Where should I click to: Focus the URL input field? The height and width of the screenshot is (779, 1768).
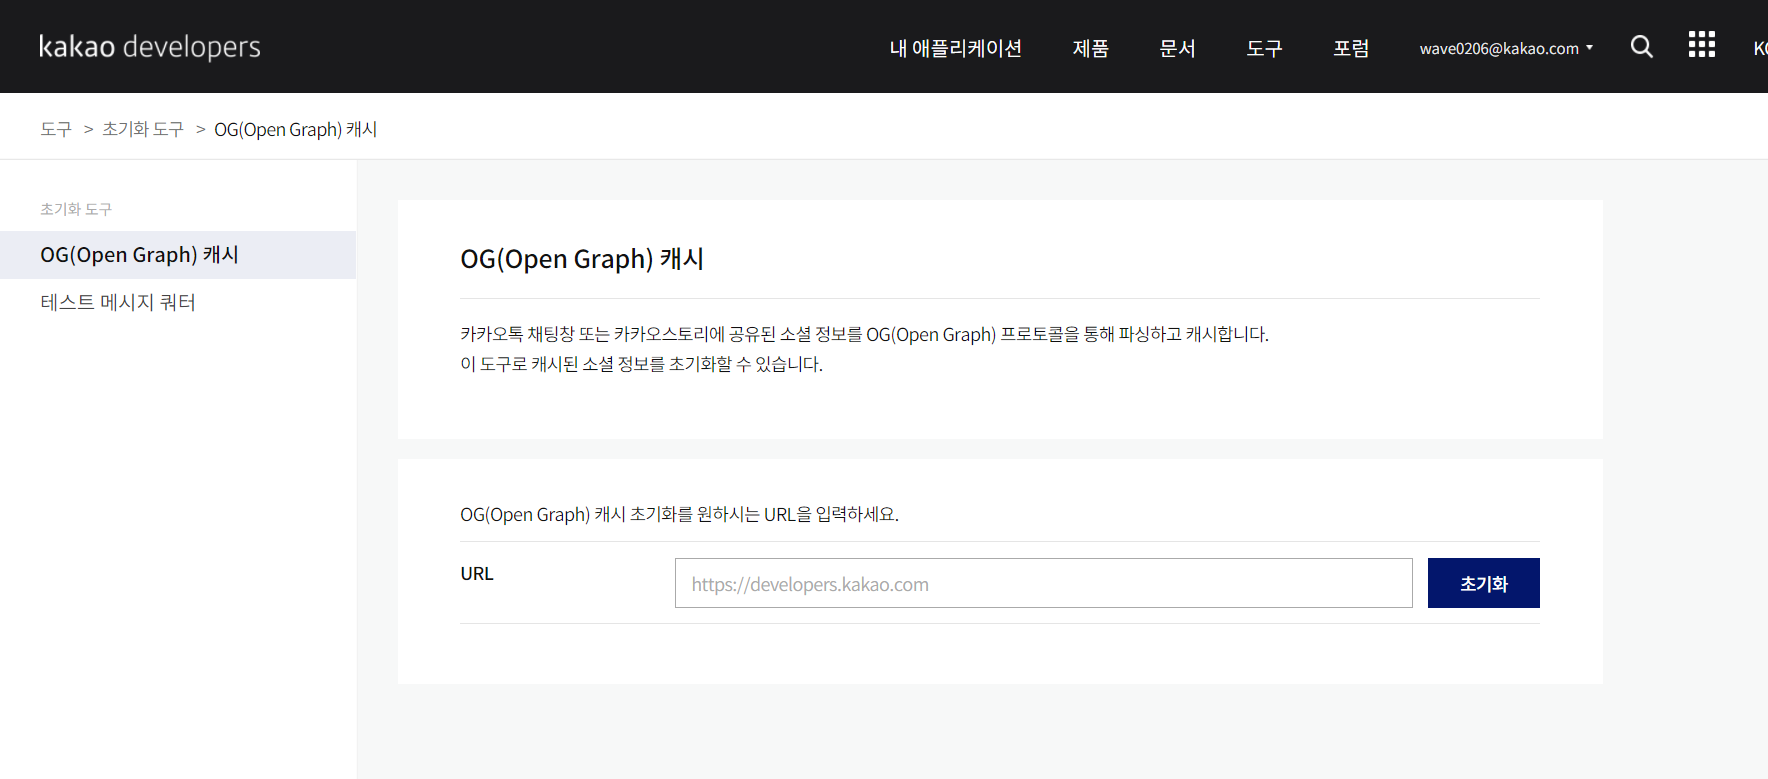click(1043, 583)
